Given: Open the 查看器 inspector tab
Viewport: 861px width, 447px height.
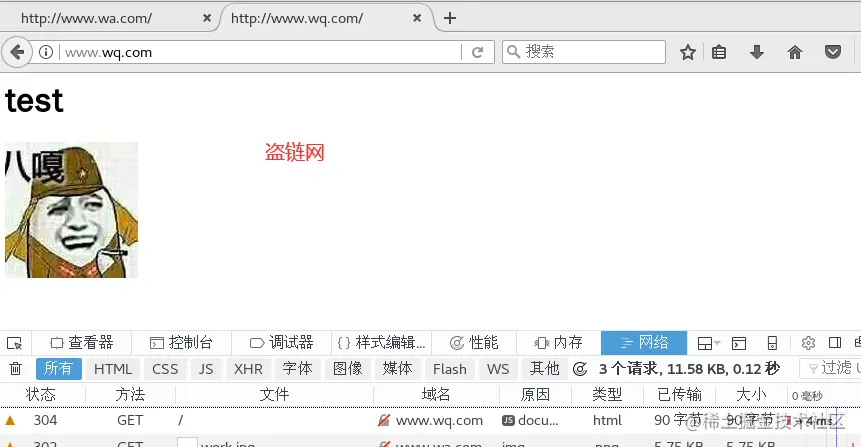Looking at the screenshot, I should [x=82, y=343].
